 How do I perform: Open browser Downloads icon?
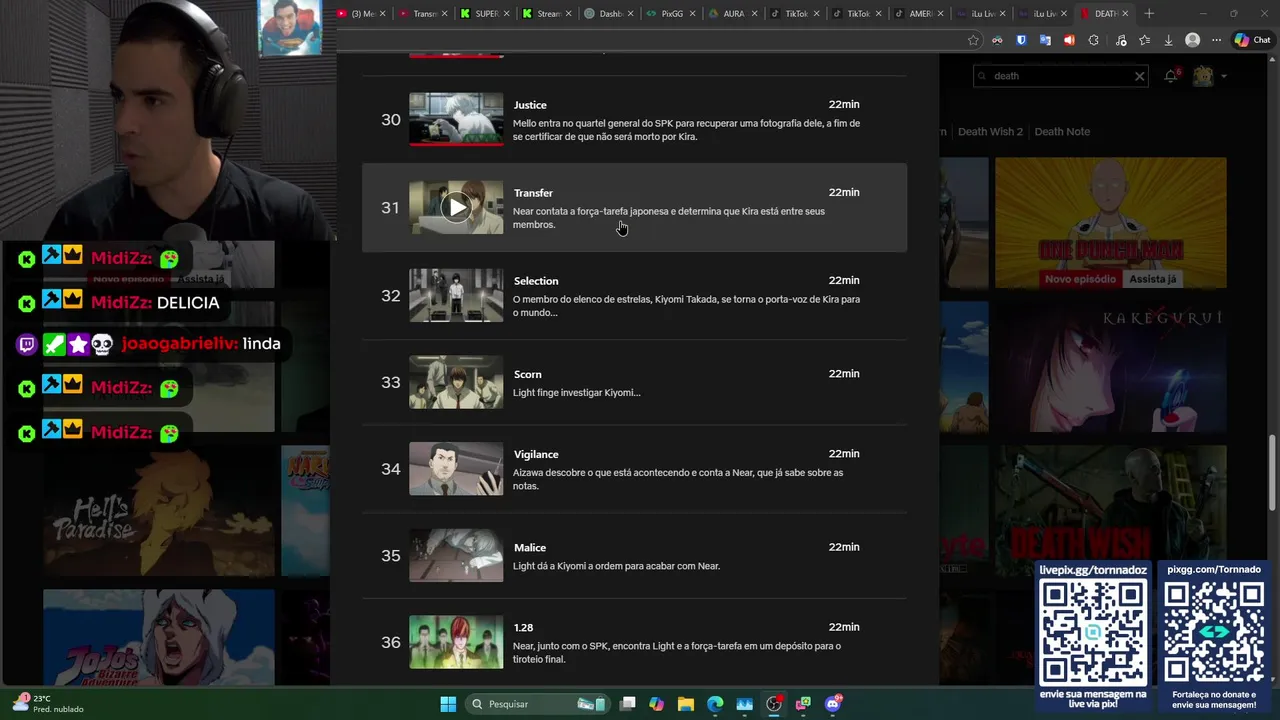click(1168, 40)
